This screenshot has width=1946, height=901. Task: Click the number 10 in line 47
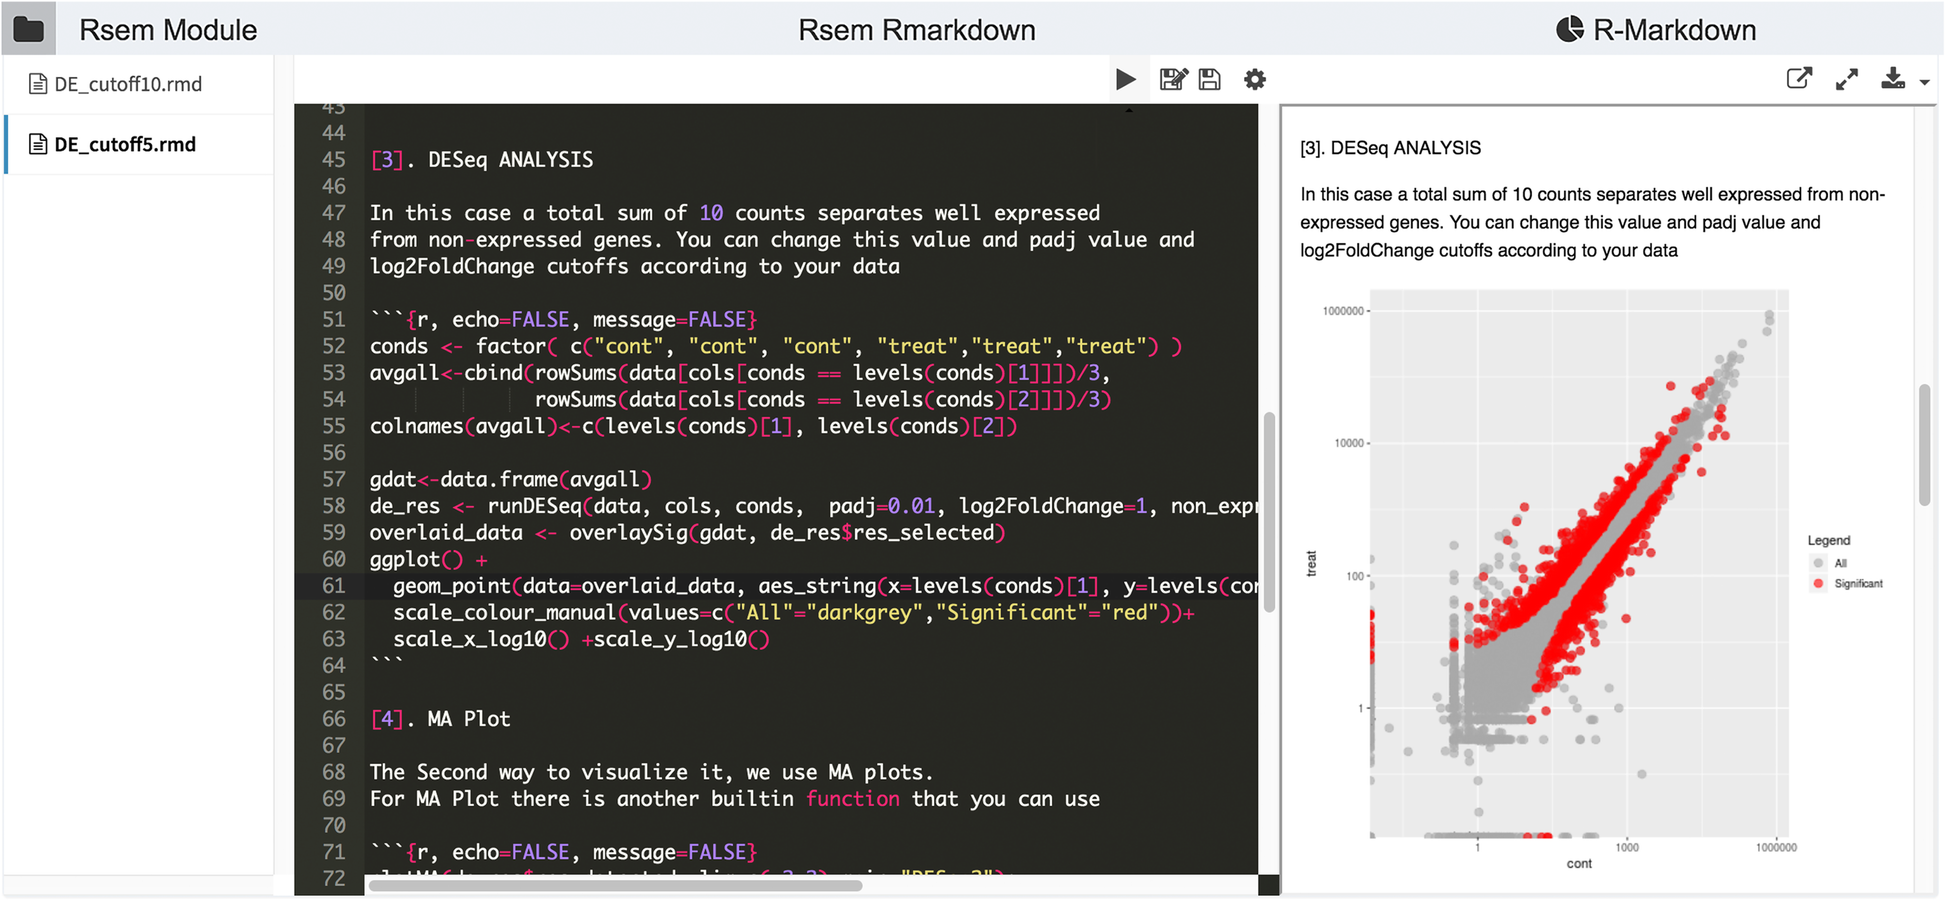[711, 213]
